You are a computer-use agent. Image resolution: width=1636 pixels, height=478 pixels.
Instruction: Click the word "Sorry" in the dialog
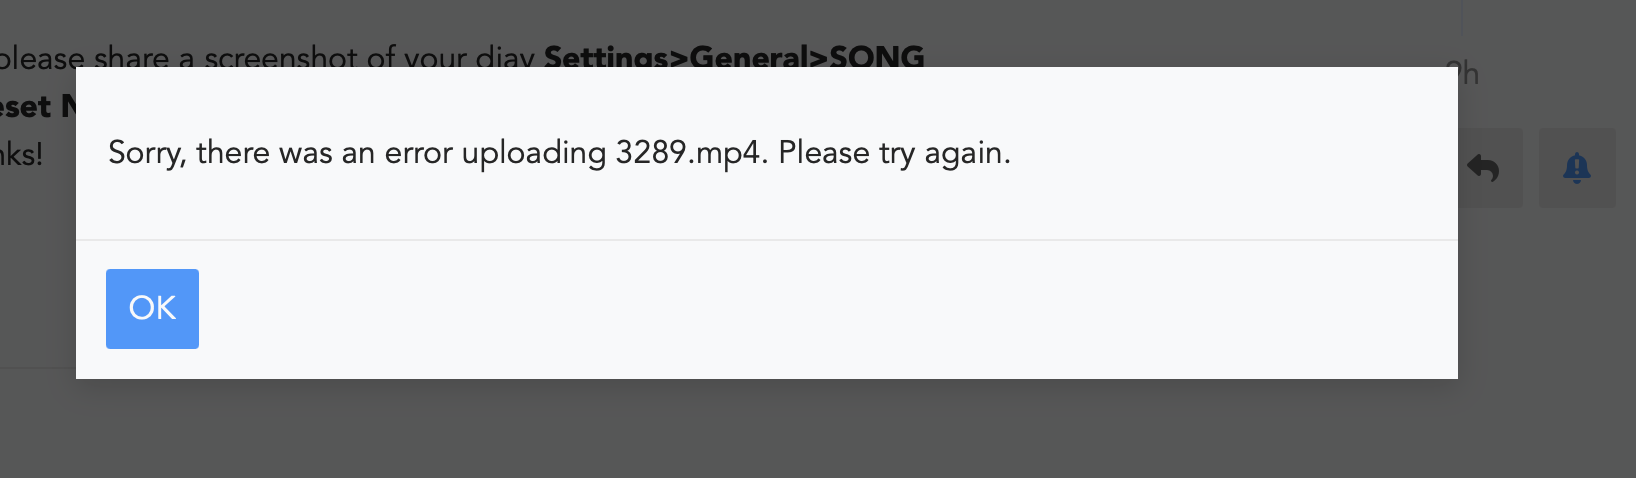146,153
